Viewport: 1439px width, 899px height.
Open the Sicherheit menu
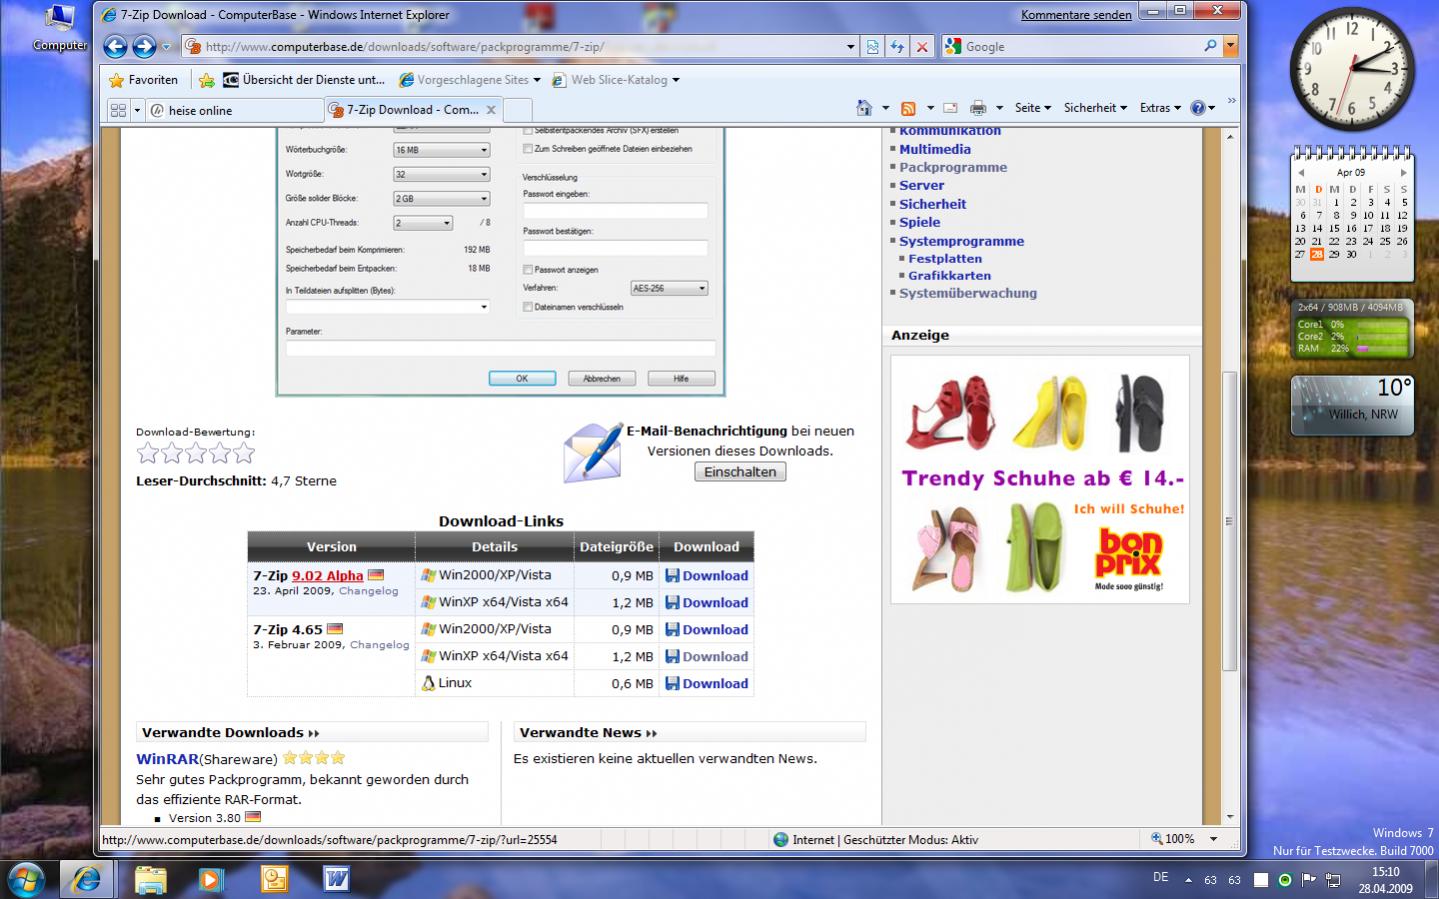coord(1095,108)
